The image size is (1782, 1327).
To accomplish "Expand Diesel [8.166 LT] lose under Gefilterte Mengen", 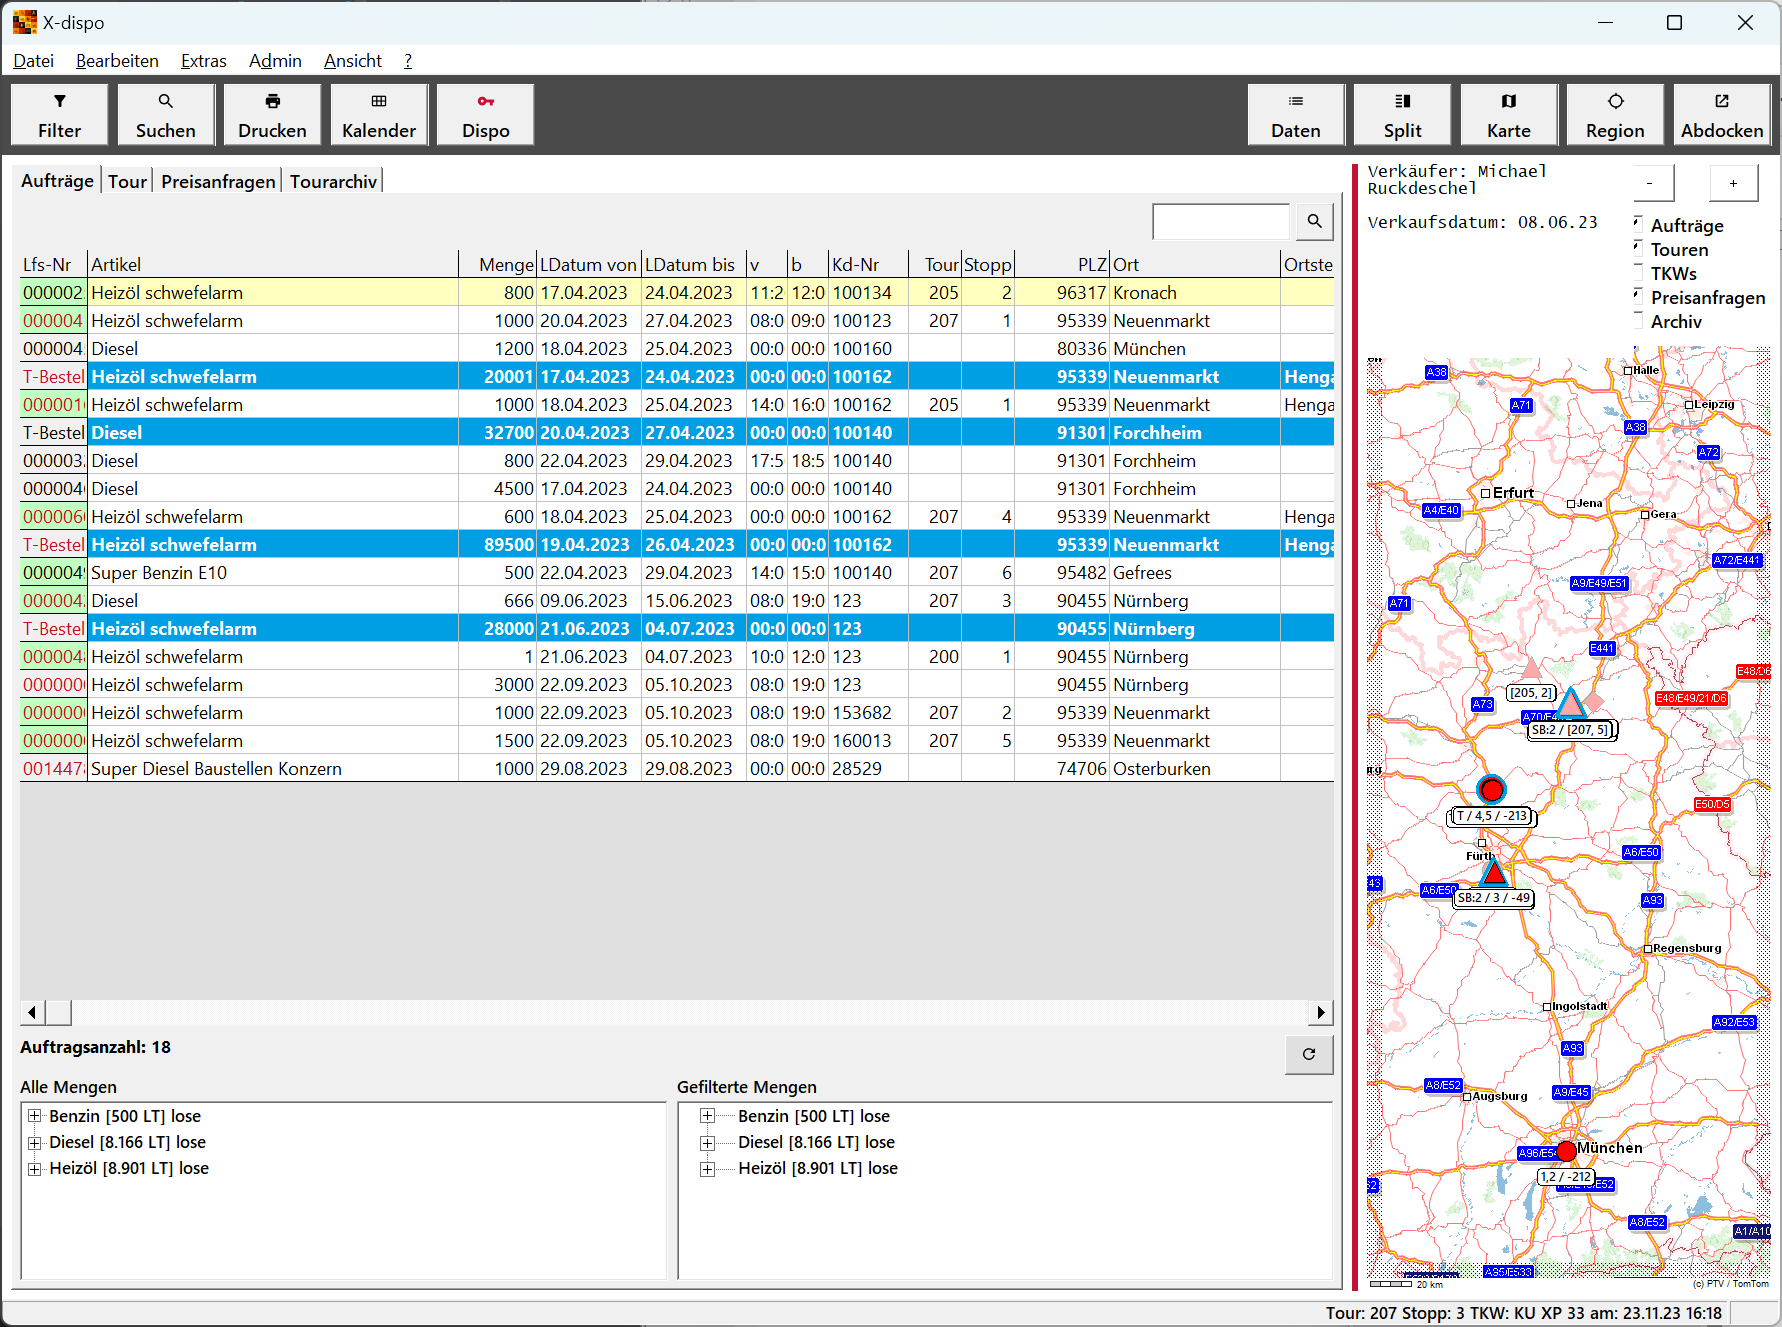I will (708, 1142).
